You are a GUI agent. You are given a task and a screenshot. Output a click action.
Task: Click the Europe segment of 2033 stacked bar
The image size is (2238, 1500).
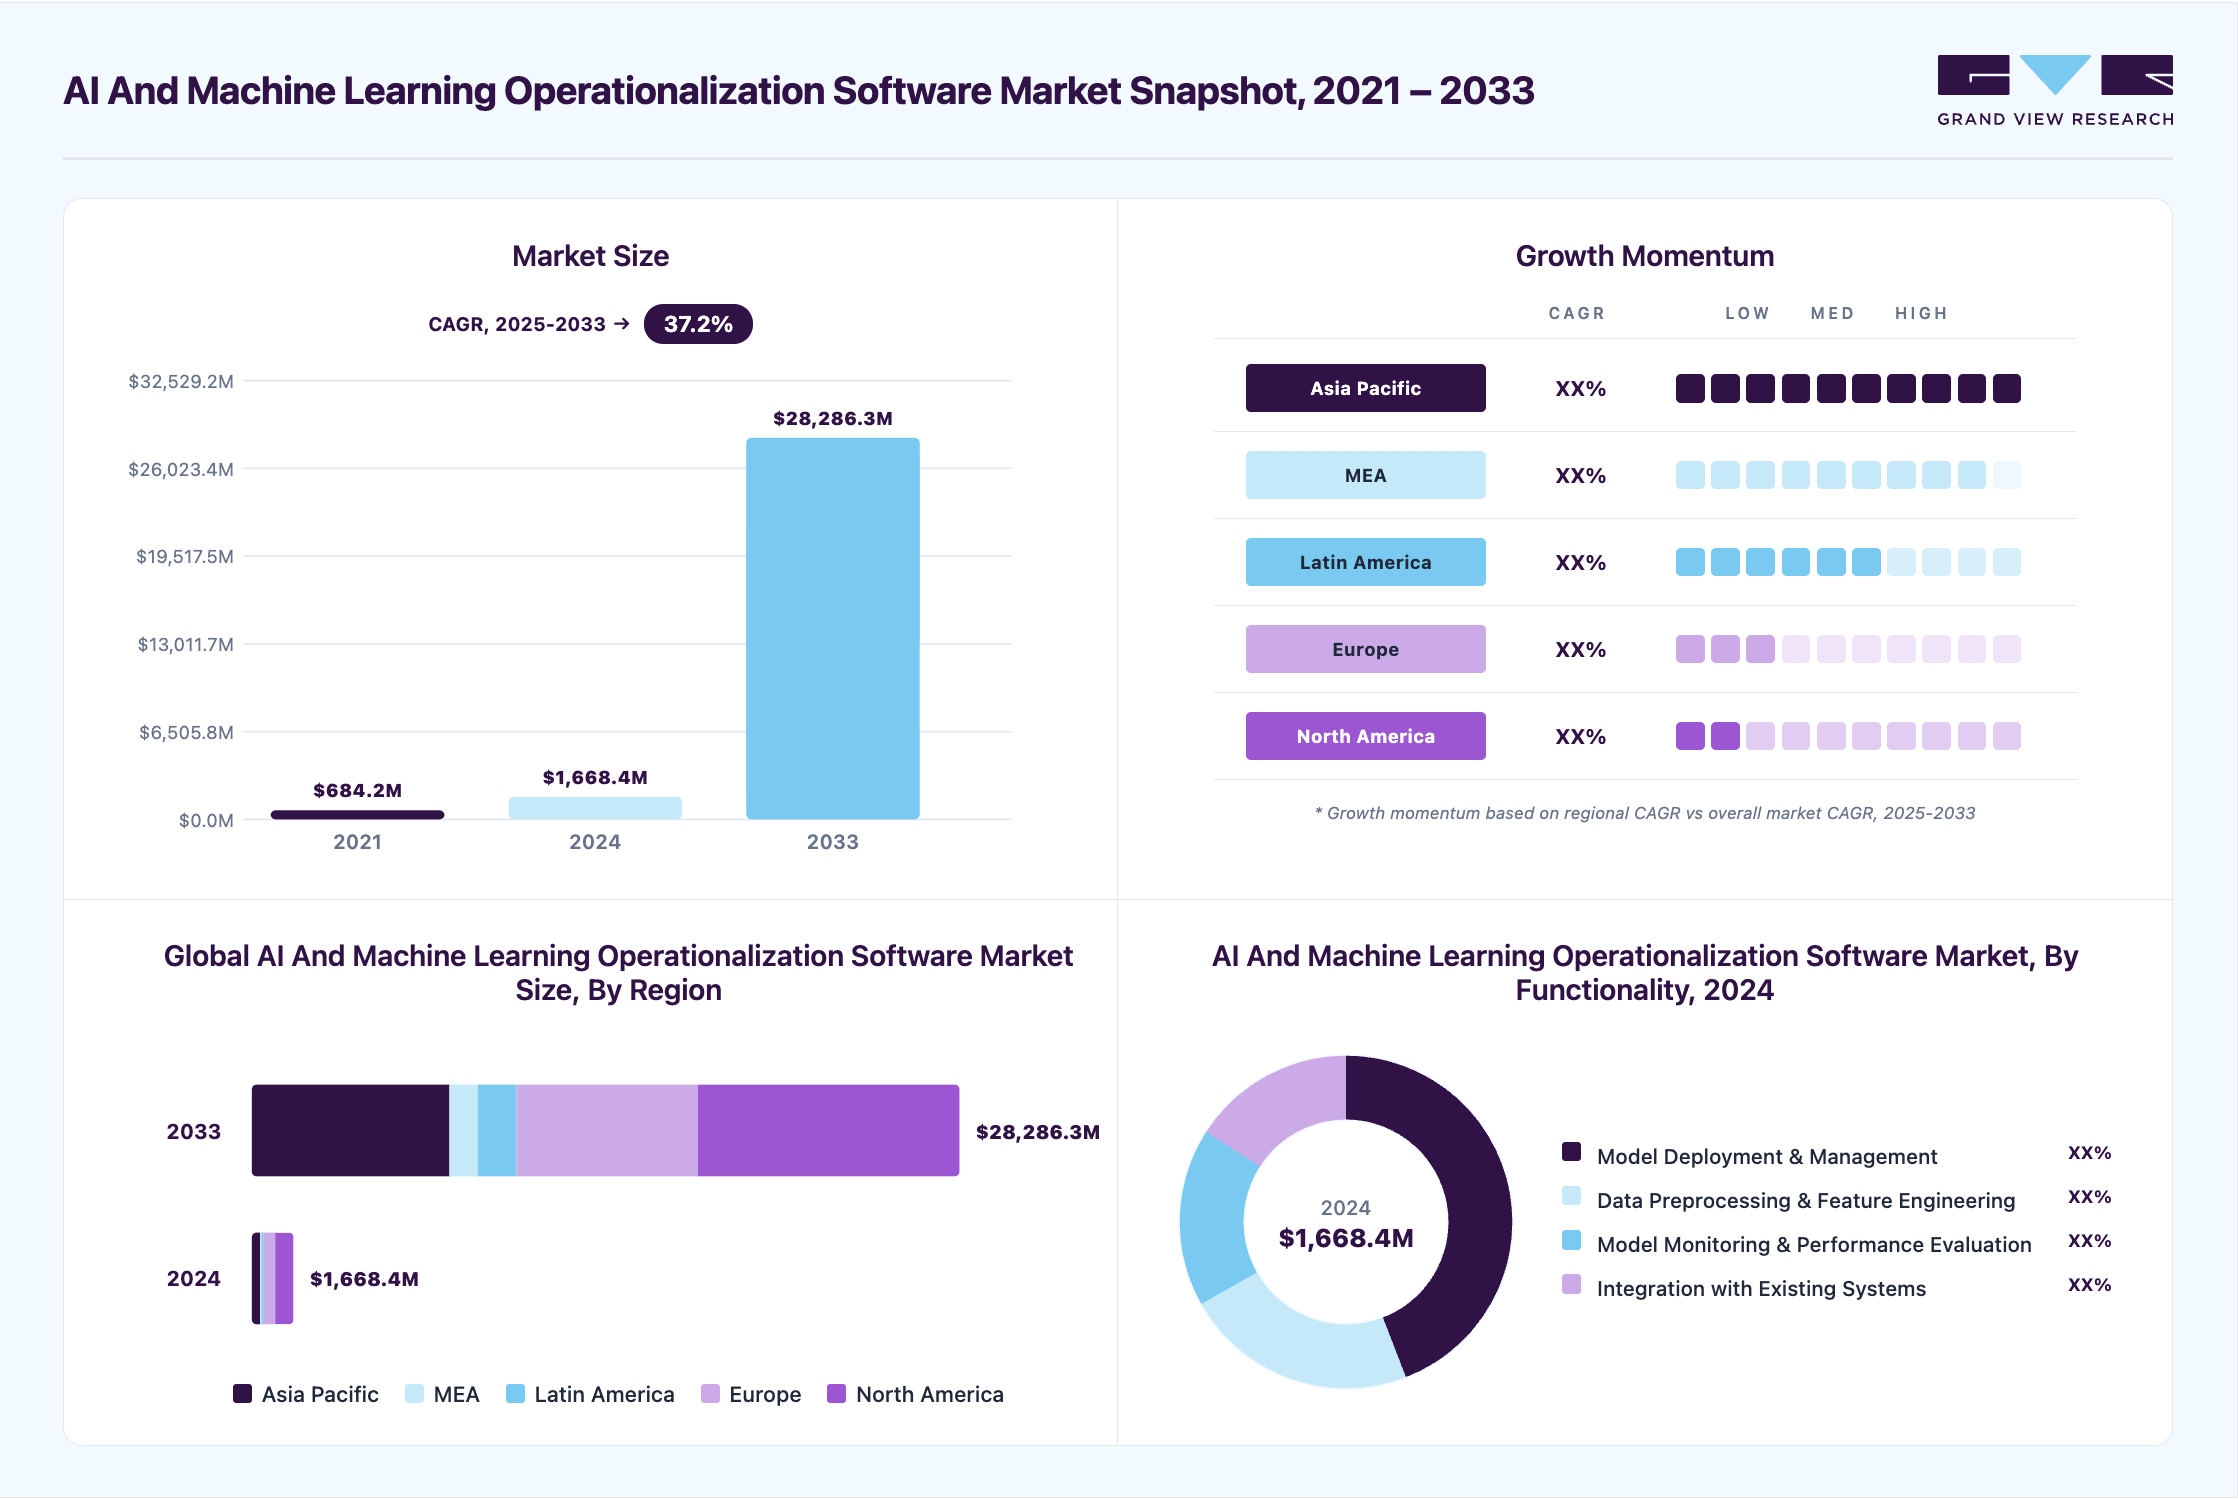pyautogui.click(x=607, y=1130)
